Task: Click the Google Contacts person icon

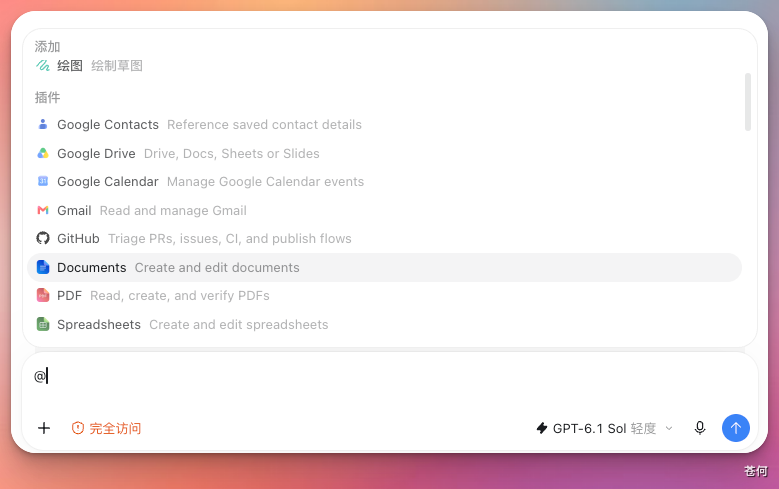Action: [43, 124]
